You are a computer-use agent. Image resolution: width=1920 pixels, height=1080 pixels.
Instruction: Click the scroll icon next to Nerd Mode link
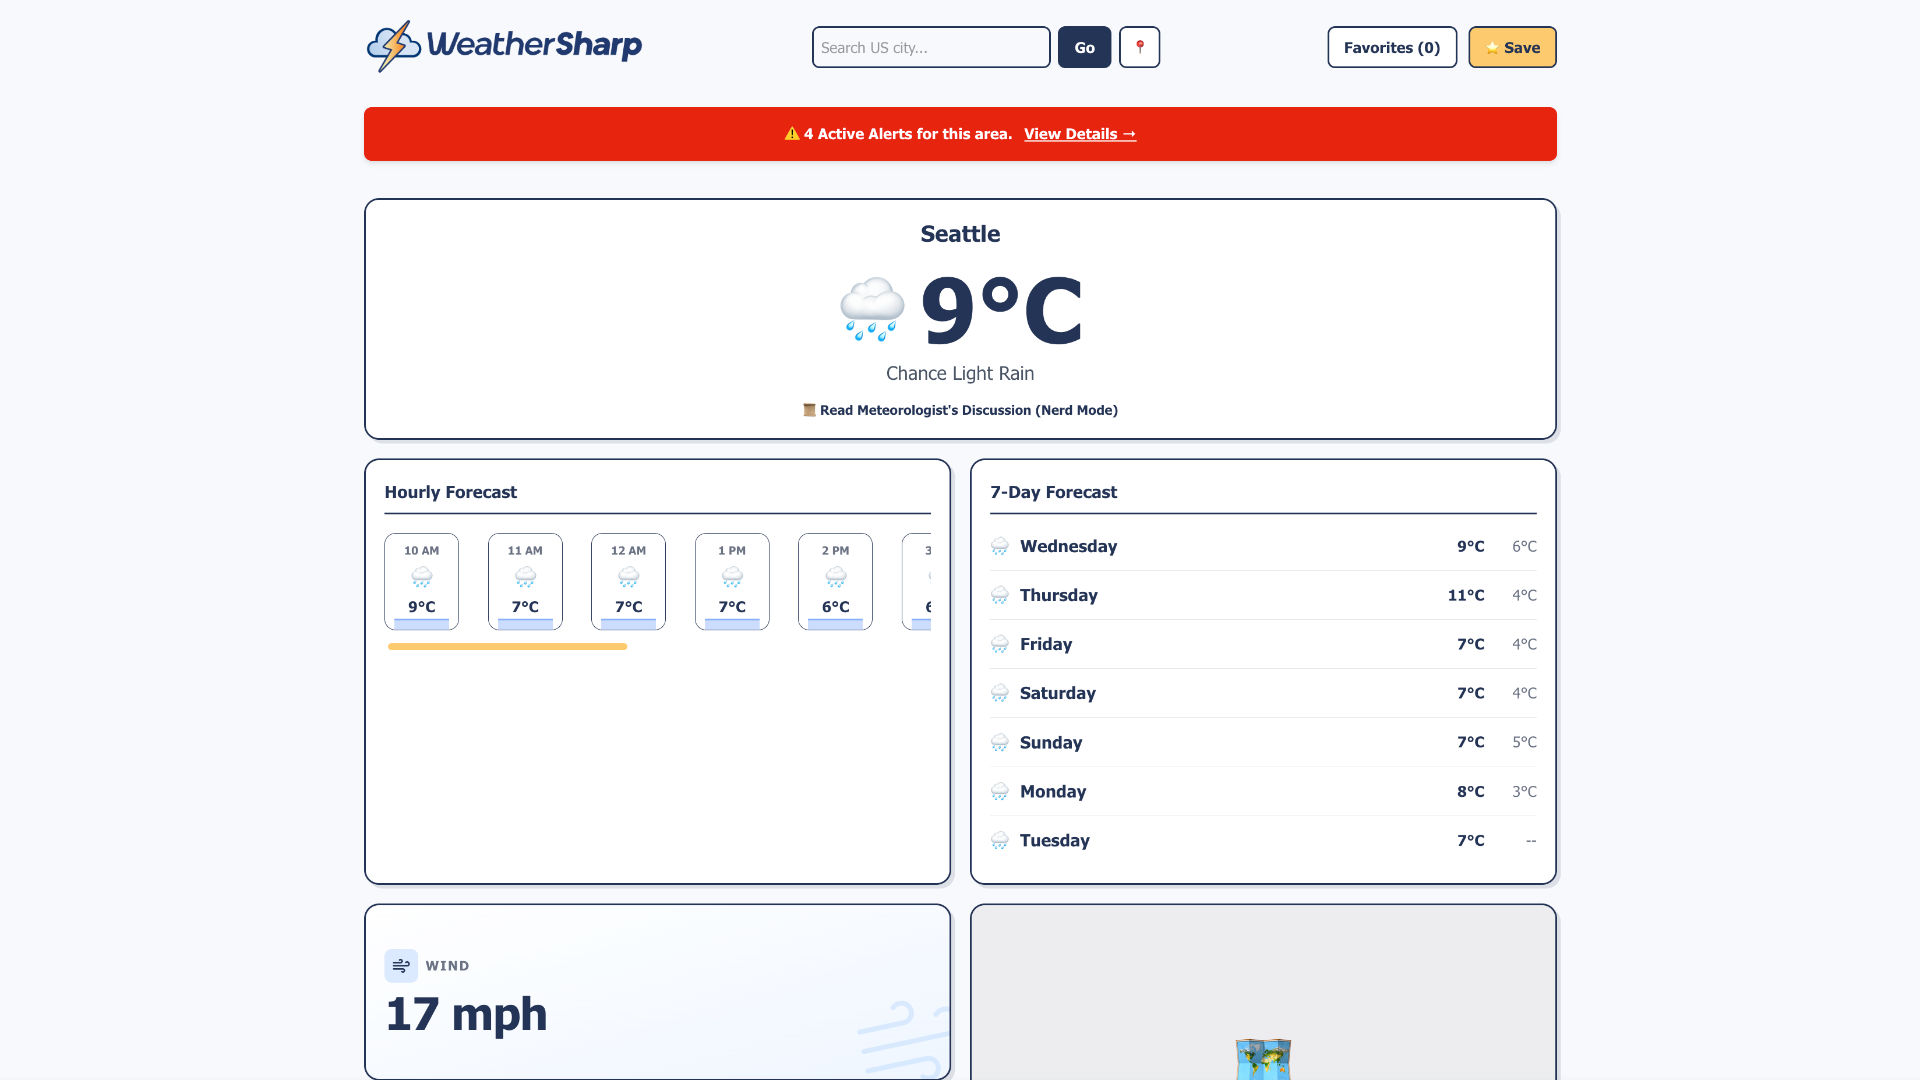click(807, 410)
